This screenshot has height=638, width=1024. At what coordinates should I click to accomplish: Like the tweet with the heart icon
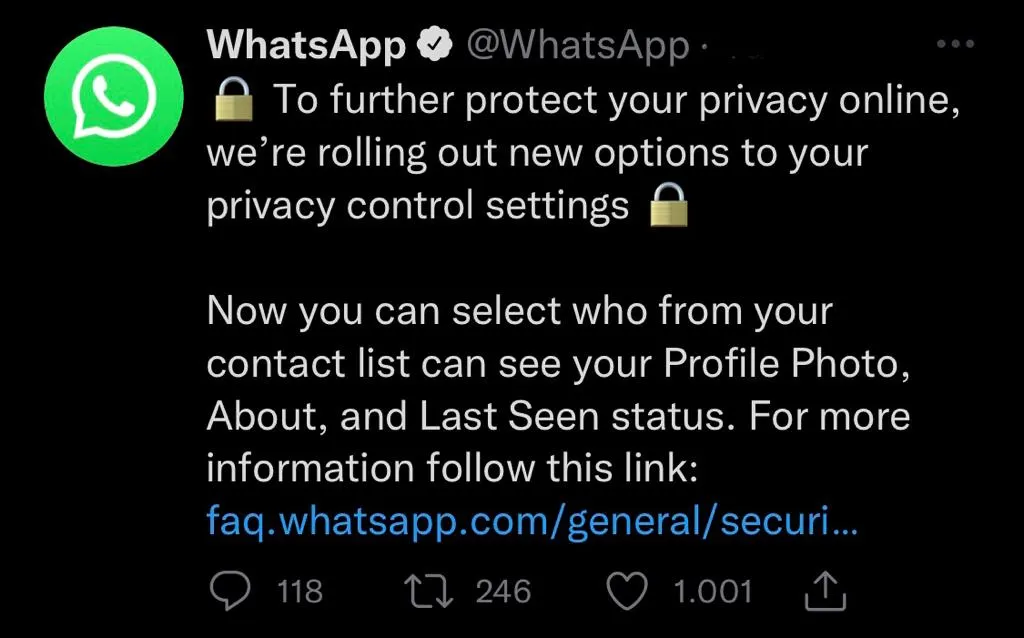coord(628,591)
